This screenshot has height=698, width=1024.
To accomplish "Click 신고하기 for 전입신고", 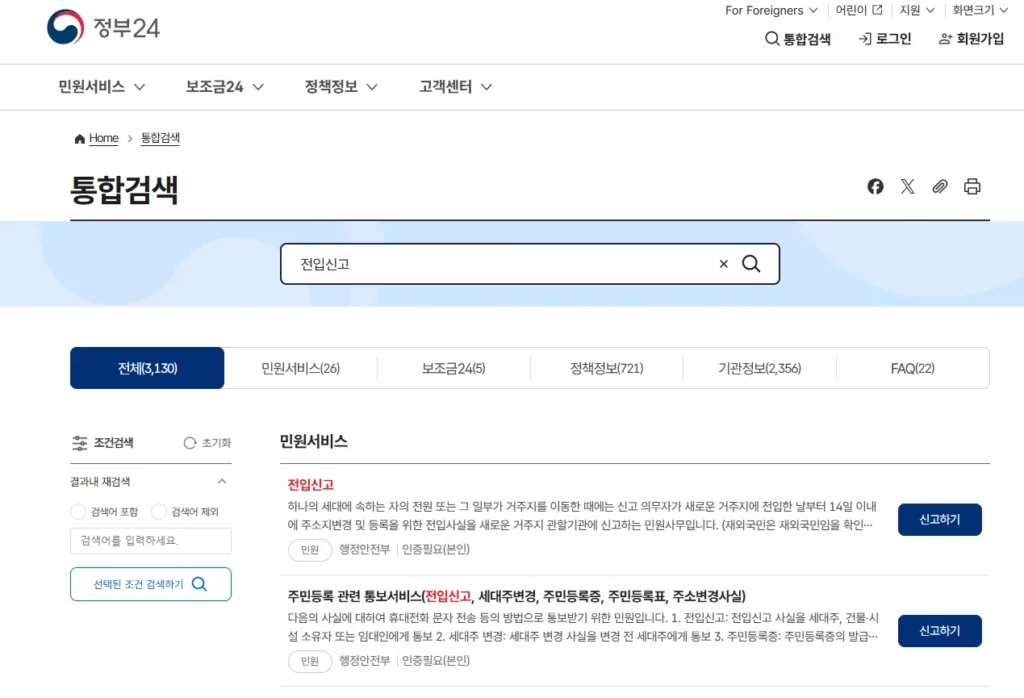I will coord(939,520).
